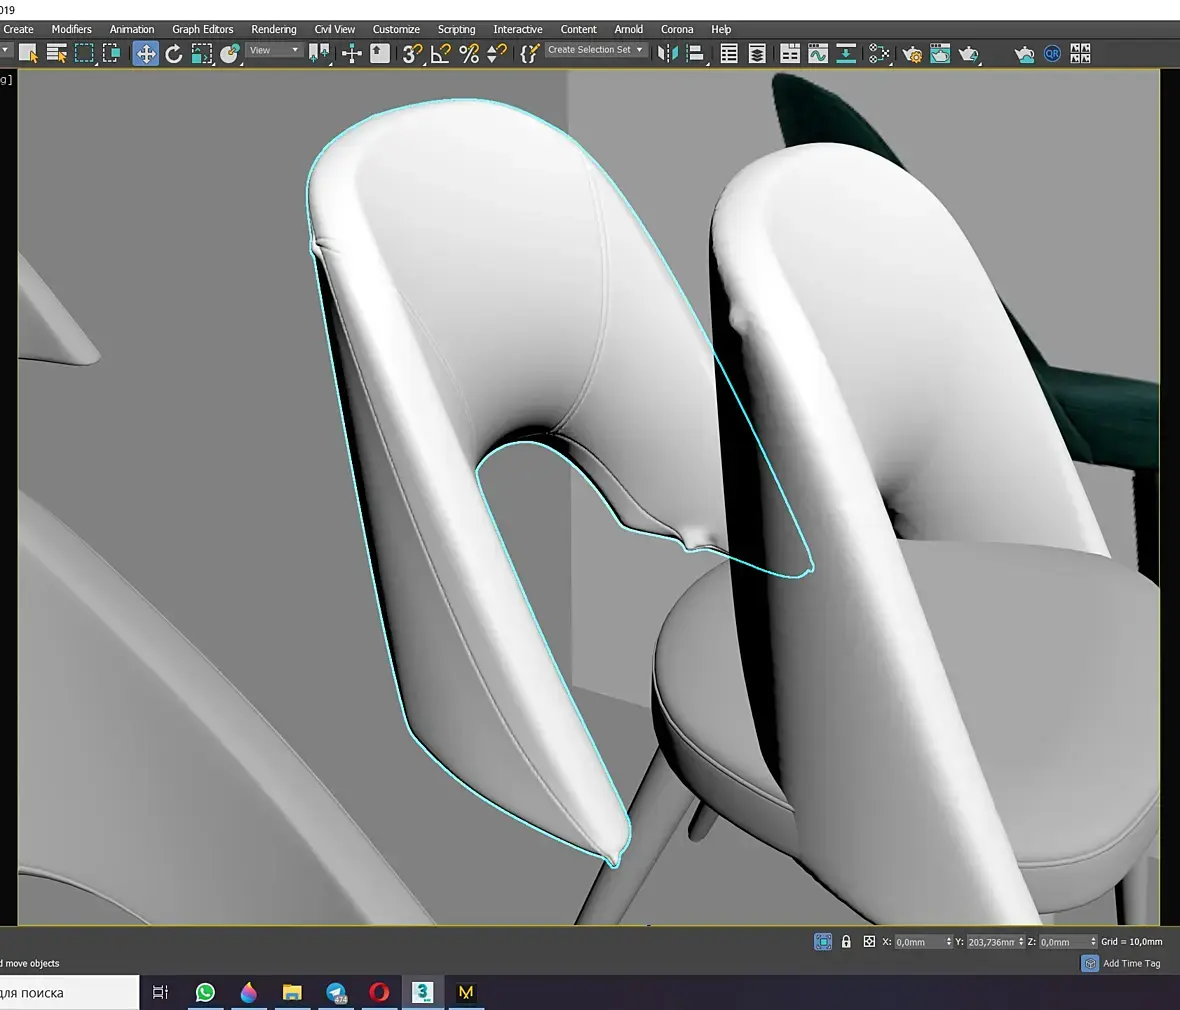This screenshot has width=1180, height=1010.
Task: Click the Mirror tool icon
Action: point(667,54)
